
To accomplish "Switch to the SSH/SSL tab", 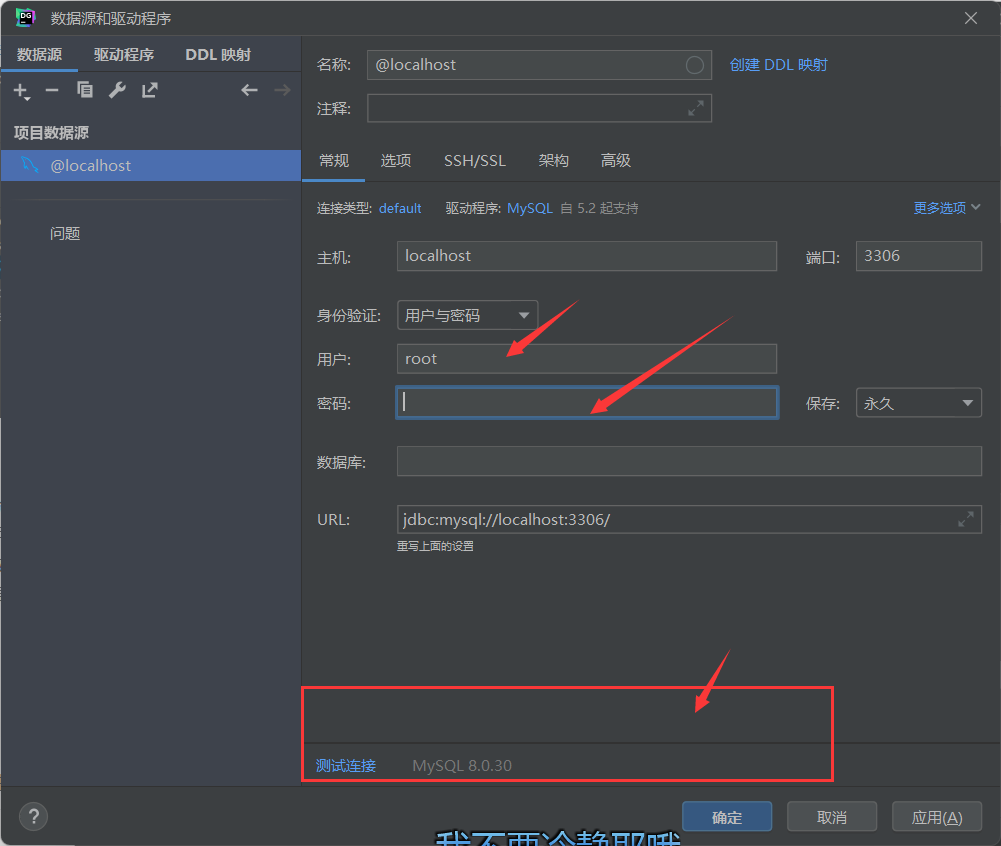I will pos(474,161).
